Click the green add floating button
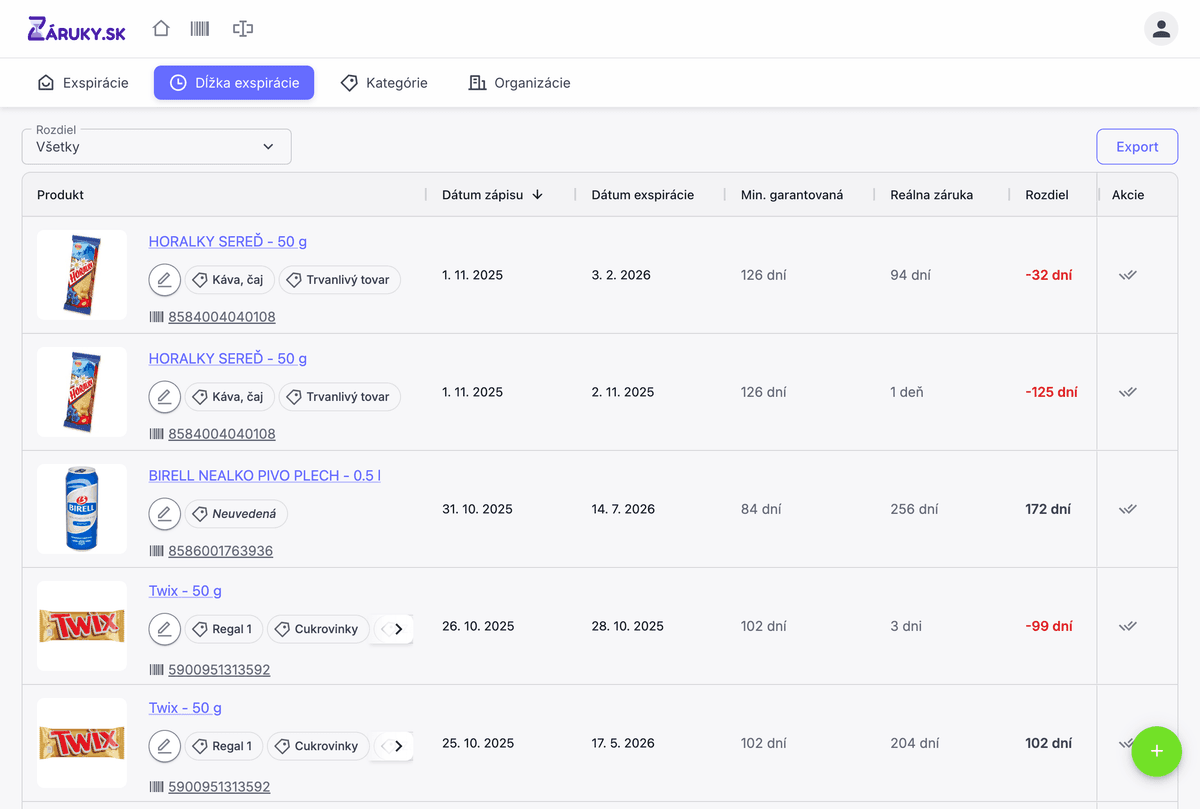Image resolution: width=1200 pixels, height=809 pixels. coord(1156,751)
